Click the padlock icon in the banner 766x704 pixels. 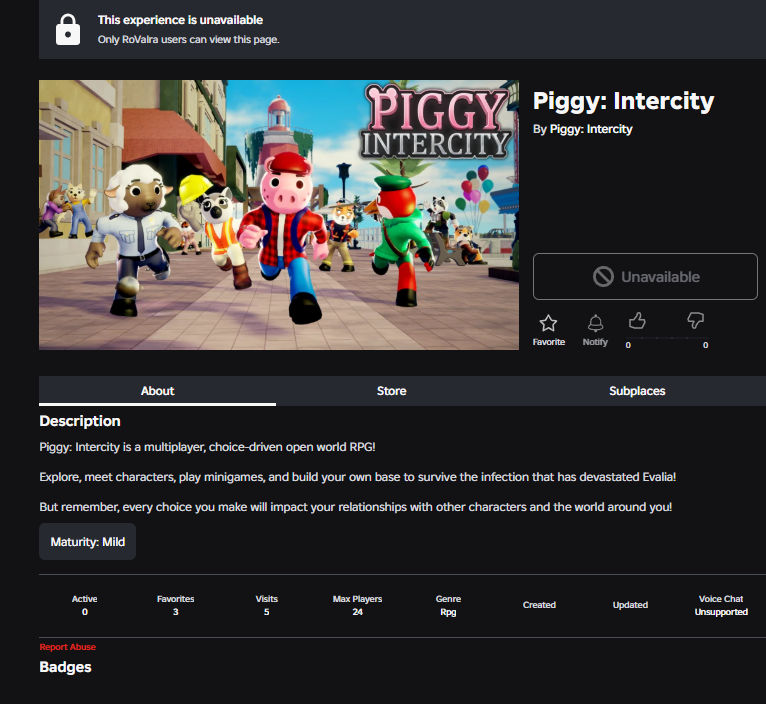click(68, 30)
